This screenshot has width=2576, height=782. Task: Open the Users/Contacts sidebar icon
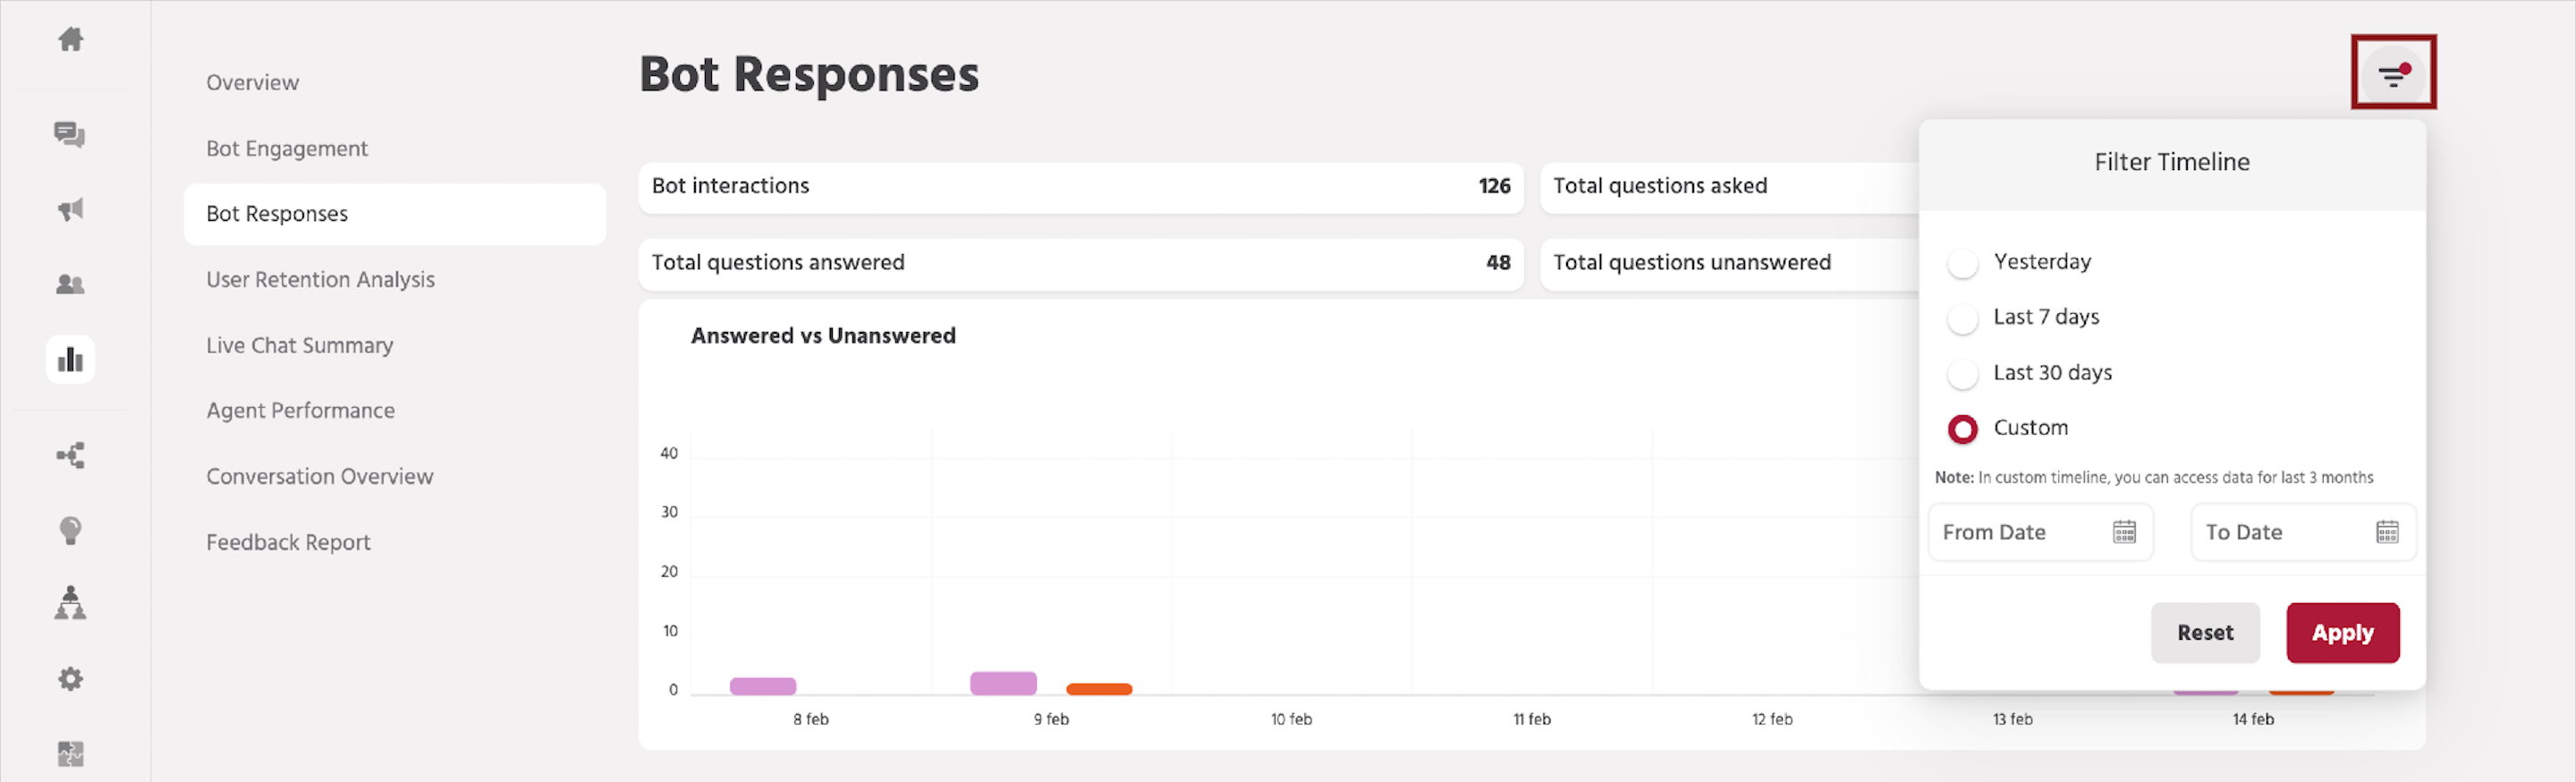70,284
